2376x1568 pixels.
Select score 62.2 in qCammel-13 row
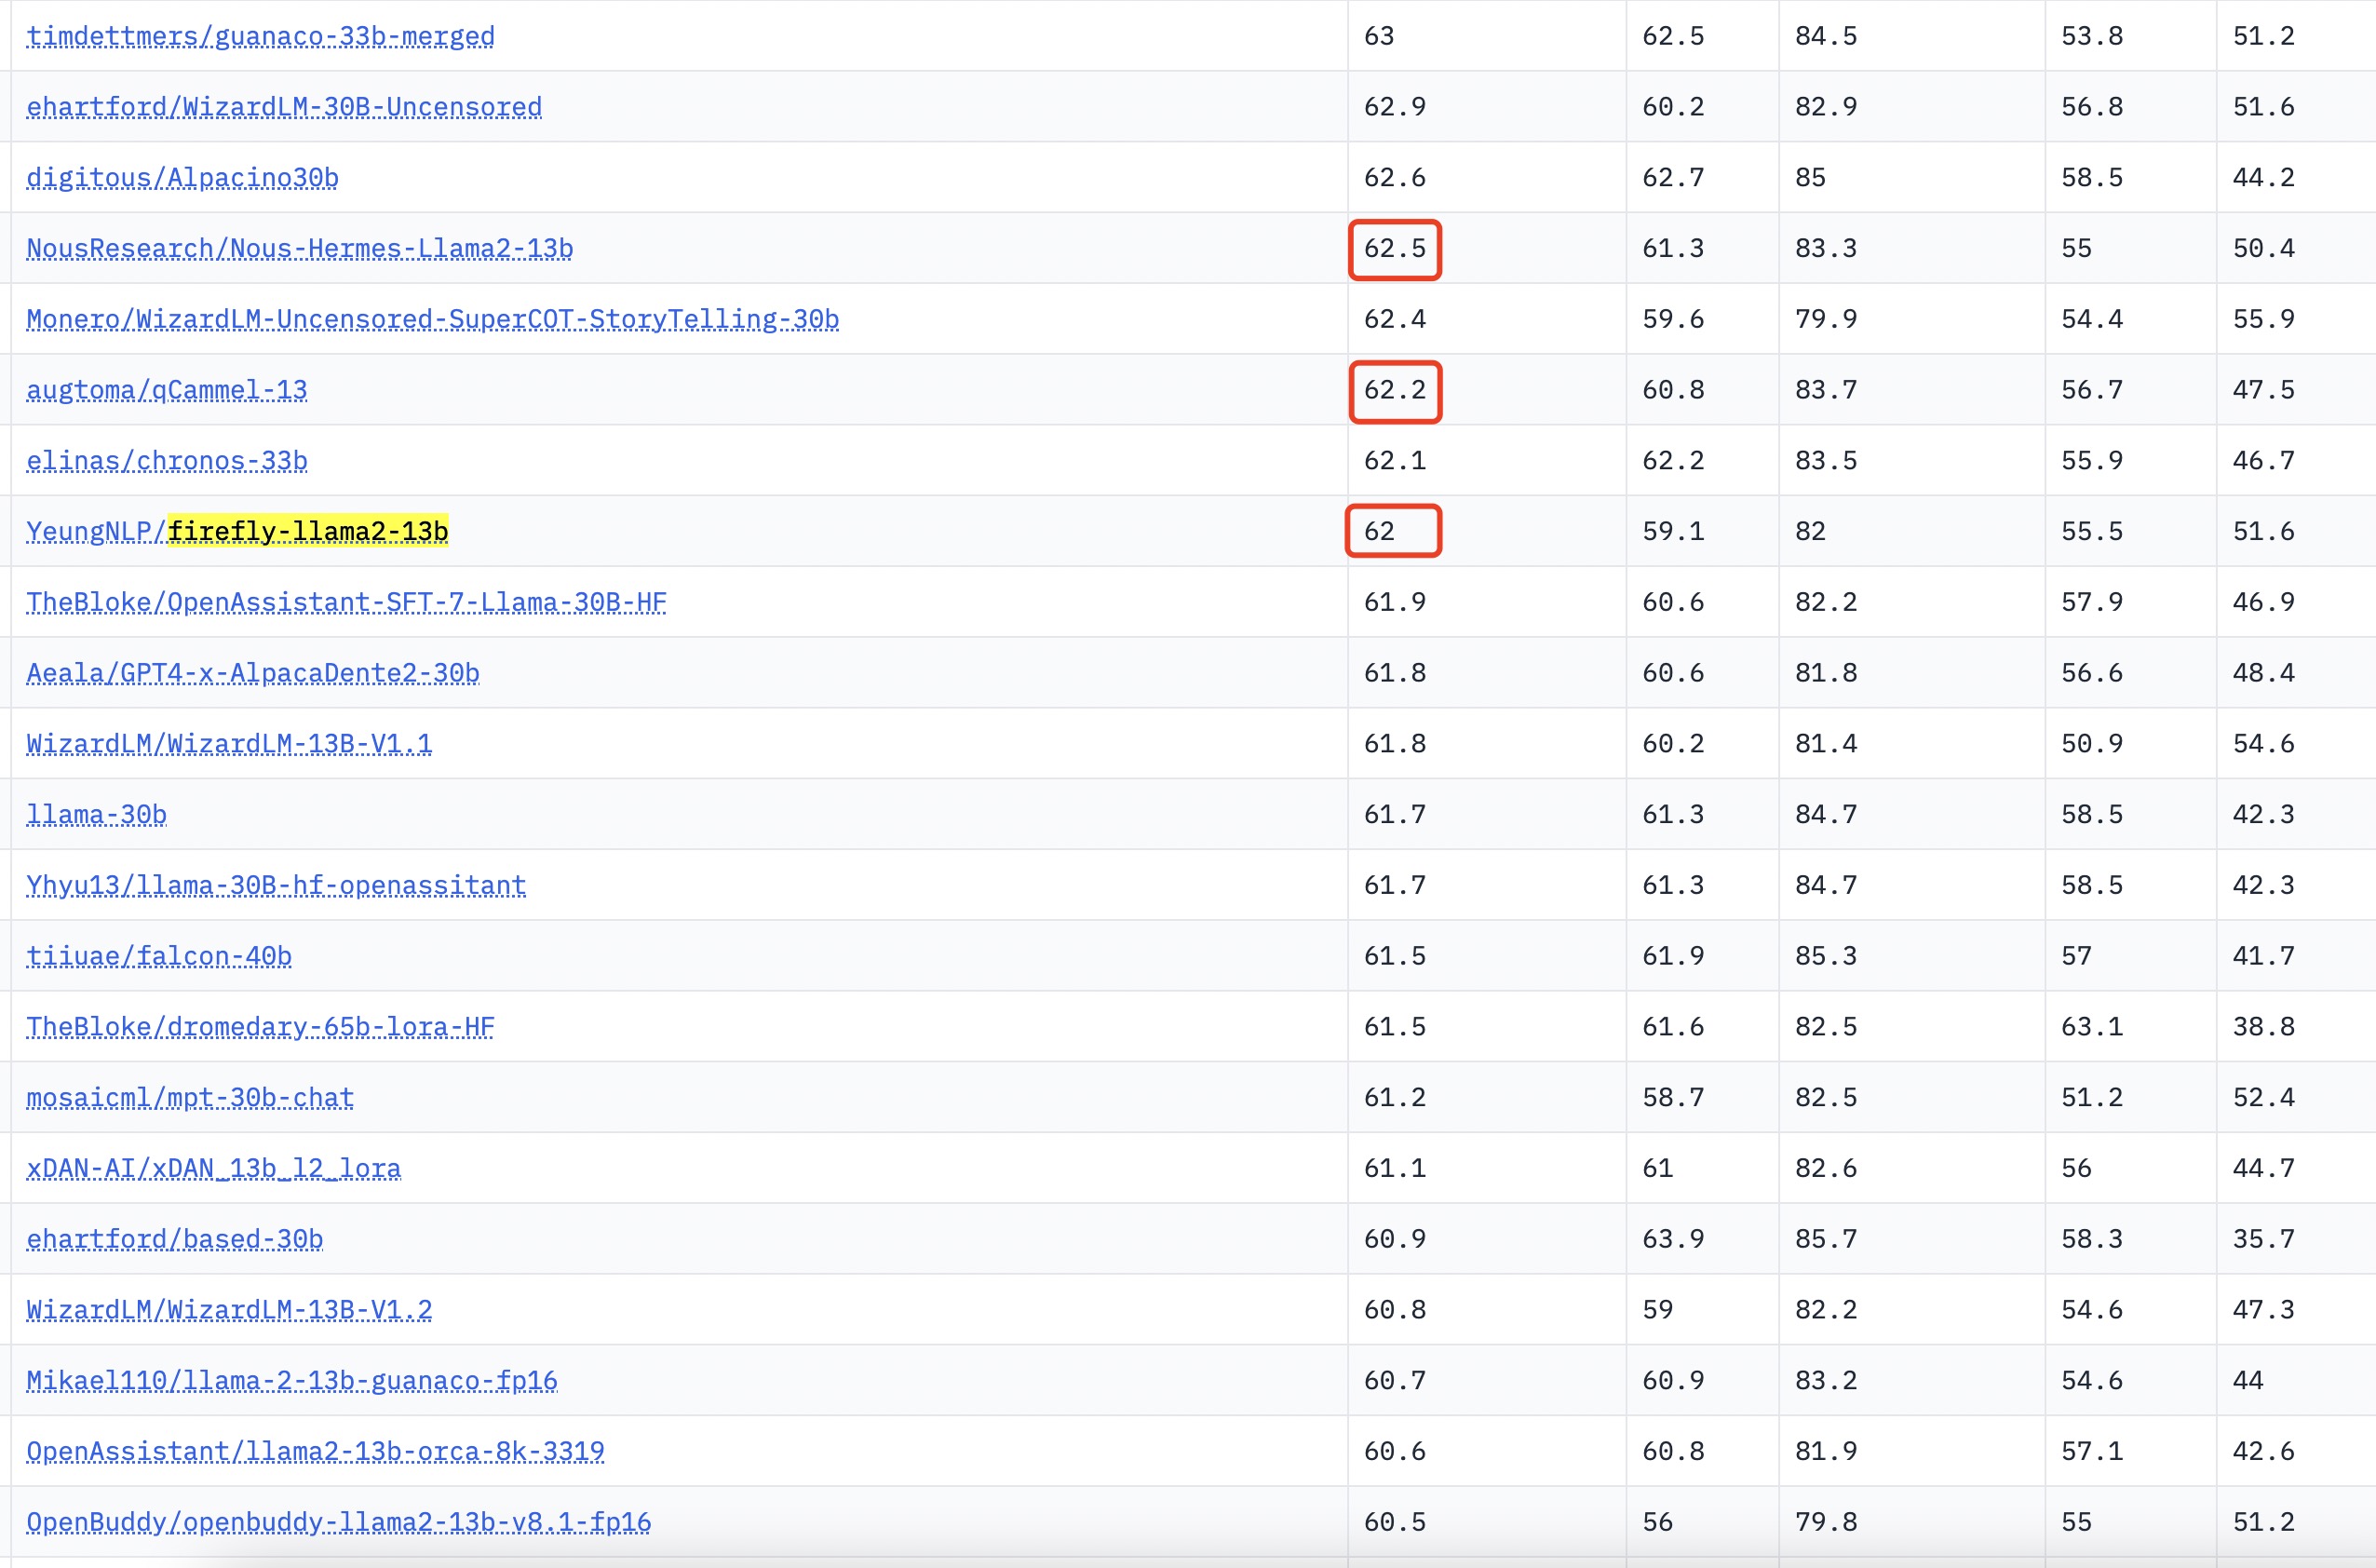1395,390
